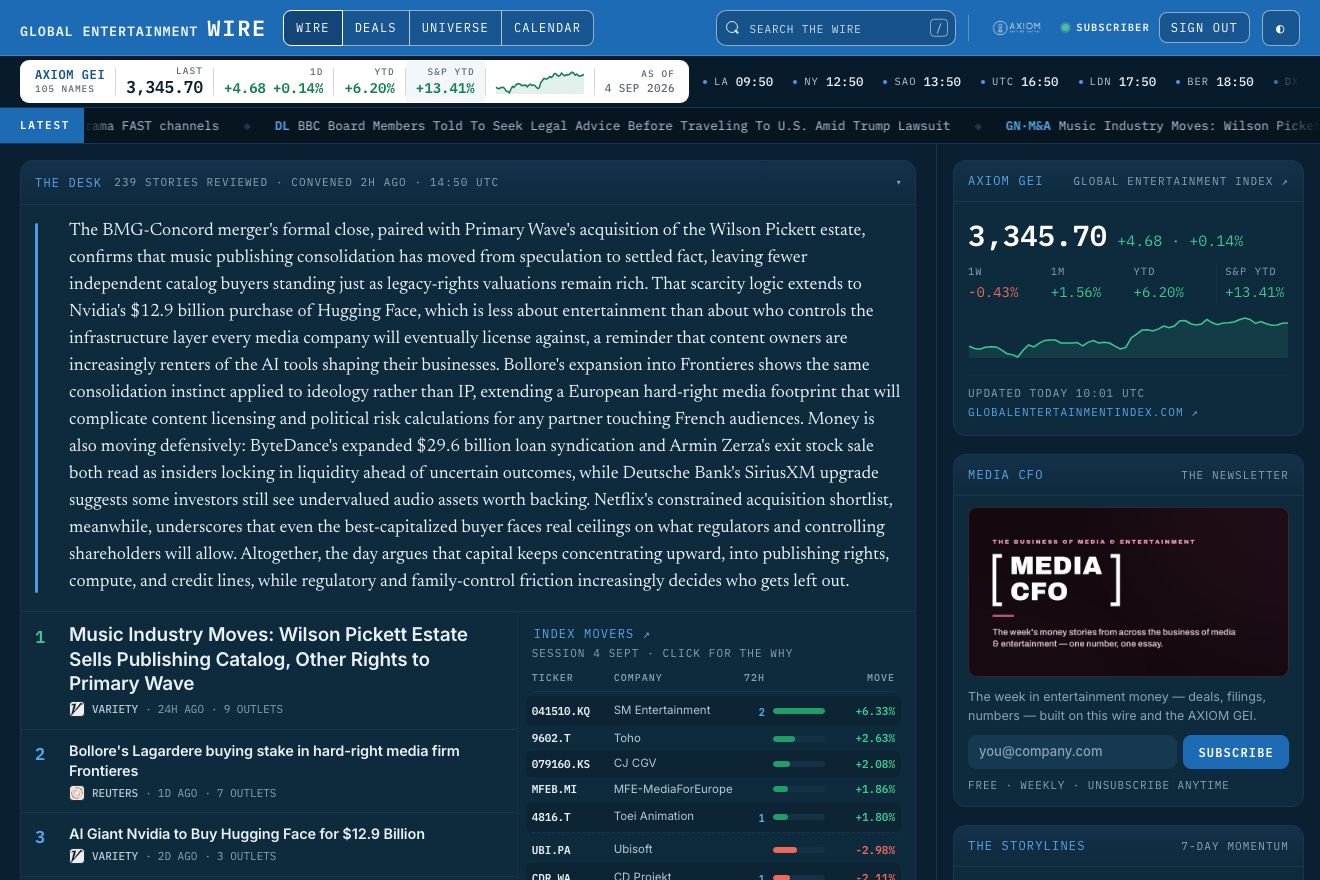Open the Wilson Pickett Estate story headline
1320x880 pixels.
(x=268, y=659)
